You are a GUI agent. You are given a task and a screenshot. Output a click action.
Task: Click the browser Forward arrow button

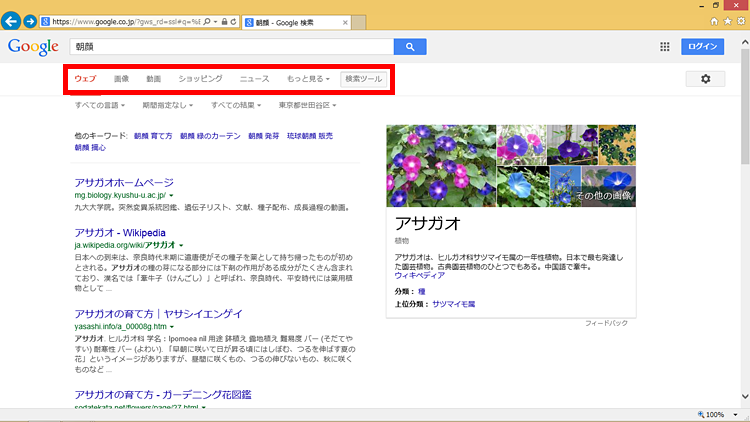click(x=31, y=20)
